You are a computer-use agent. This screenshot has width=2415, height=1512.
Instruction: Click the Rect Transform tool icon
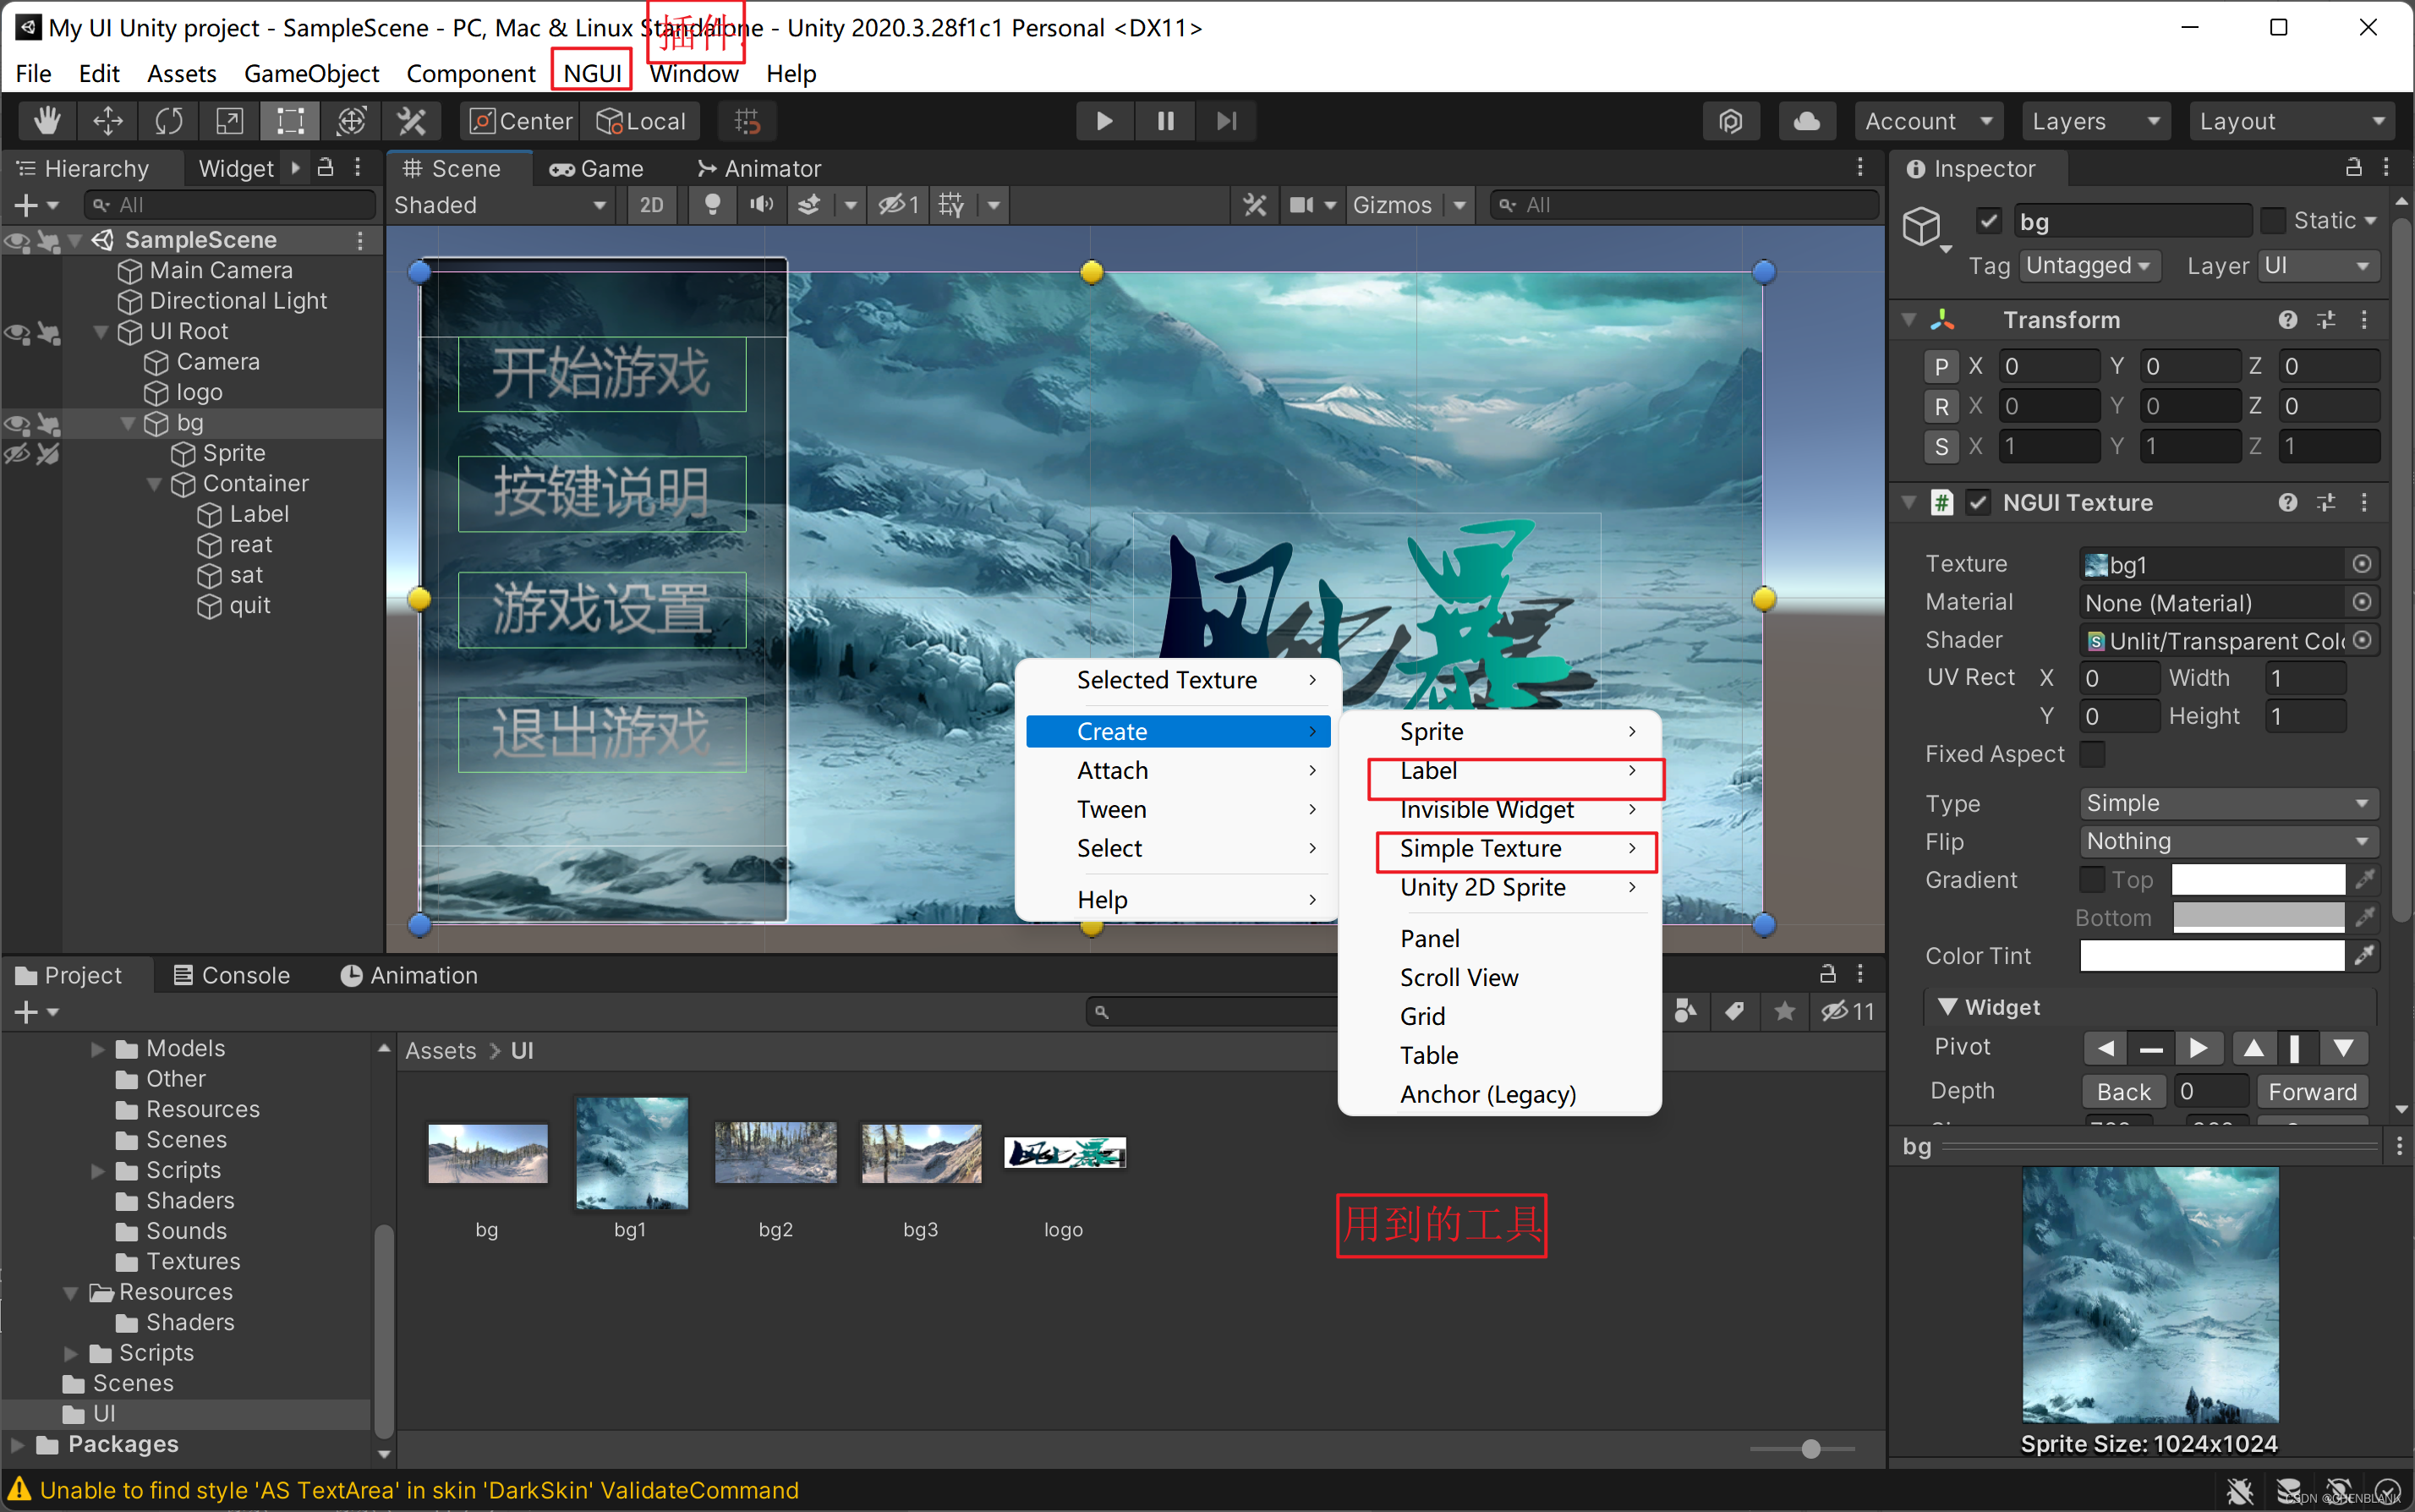pyautogui.click(x=287, y=120)
